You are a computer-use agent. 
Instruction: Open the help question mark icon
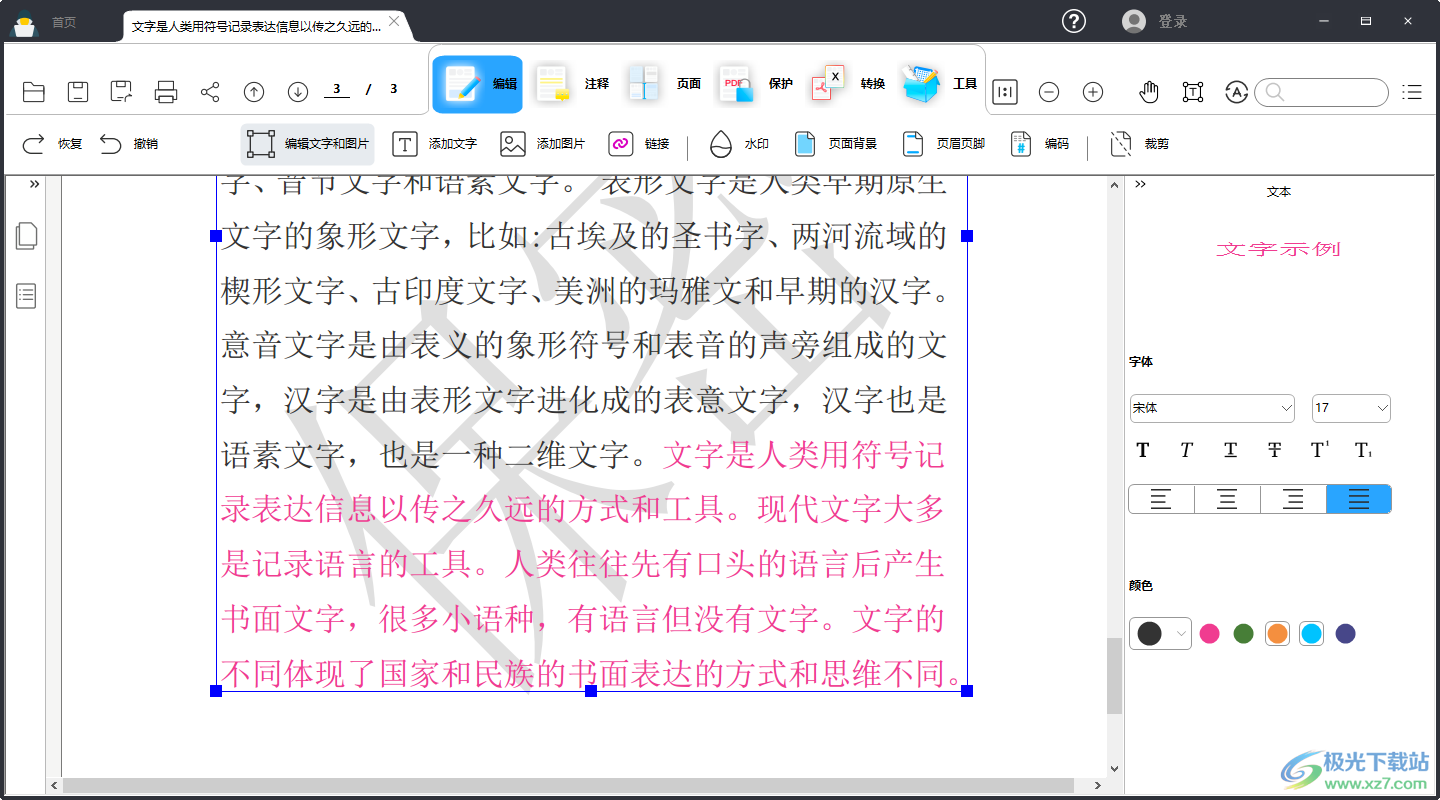pos(1074,21)
